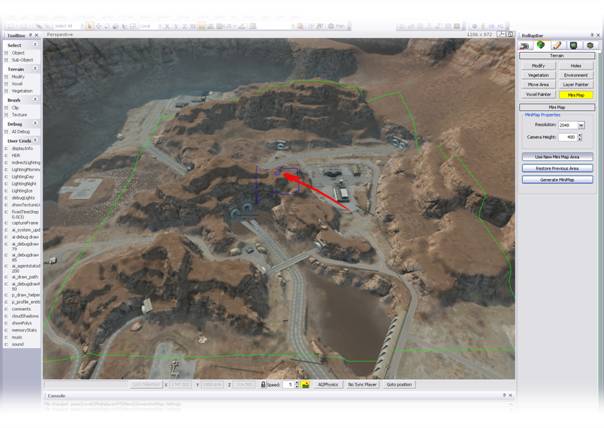Collapse the User Cmds group in ToolBox

[x=35, y=140]
